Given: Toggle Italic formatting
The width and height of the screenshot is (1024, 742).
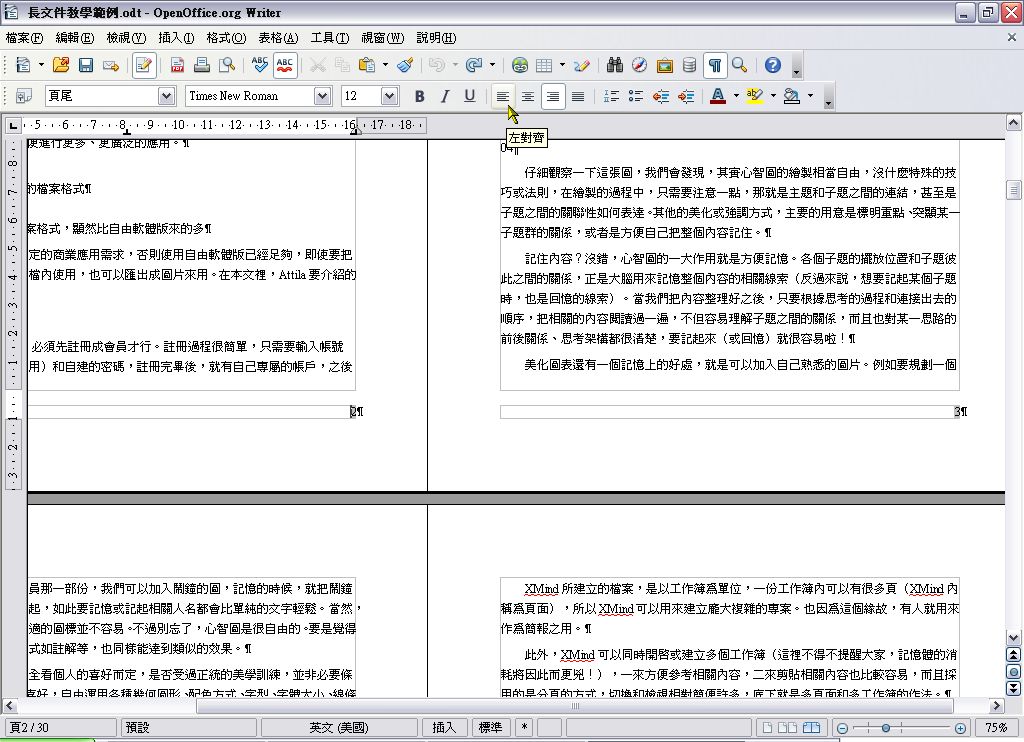Looking at the screenshot, I should click(444, 96).
